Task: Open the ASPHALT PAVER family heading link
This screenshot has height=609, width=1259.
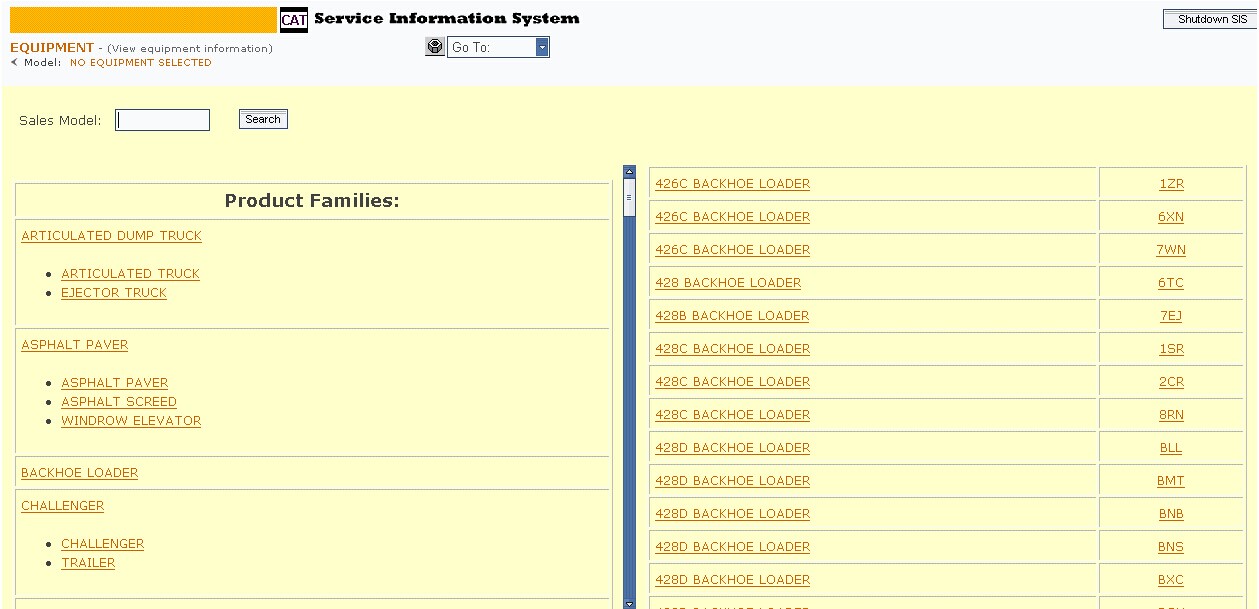Action: (x=75, y=345)
